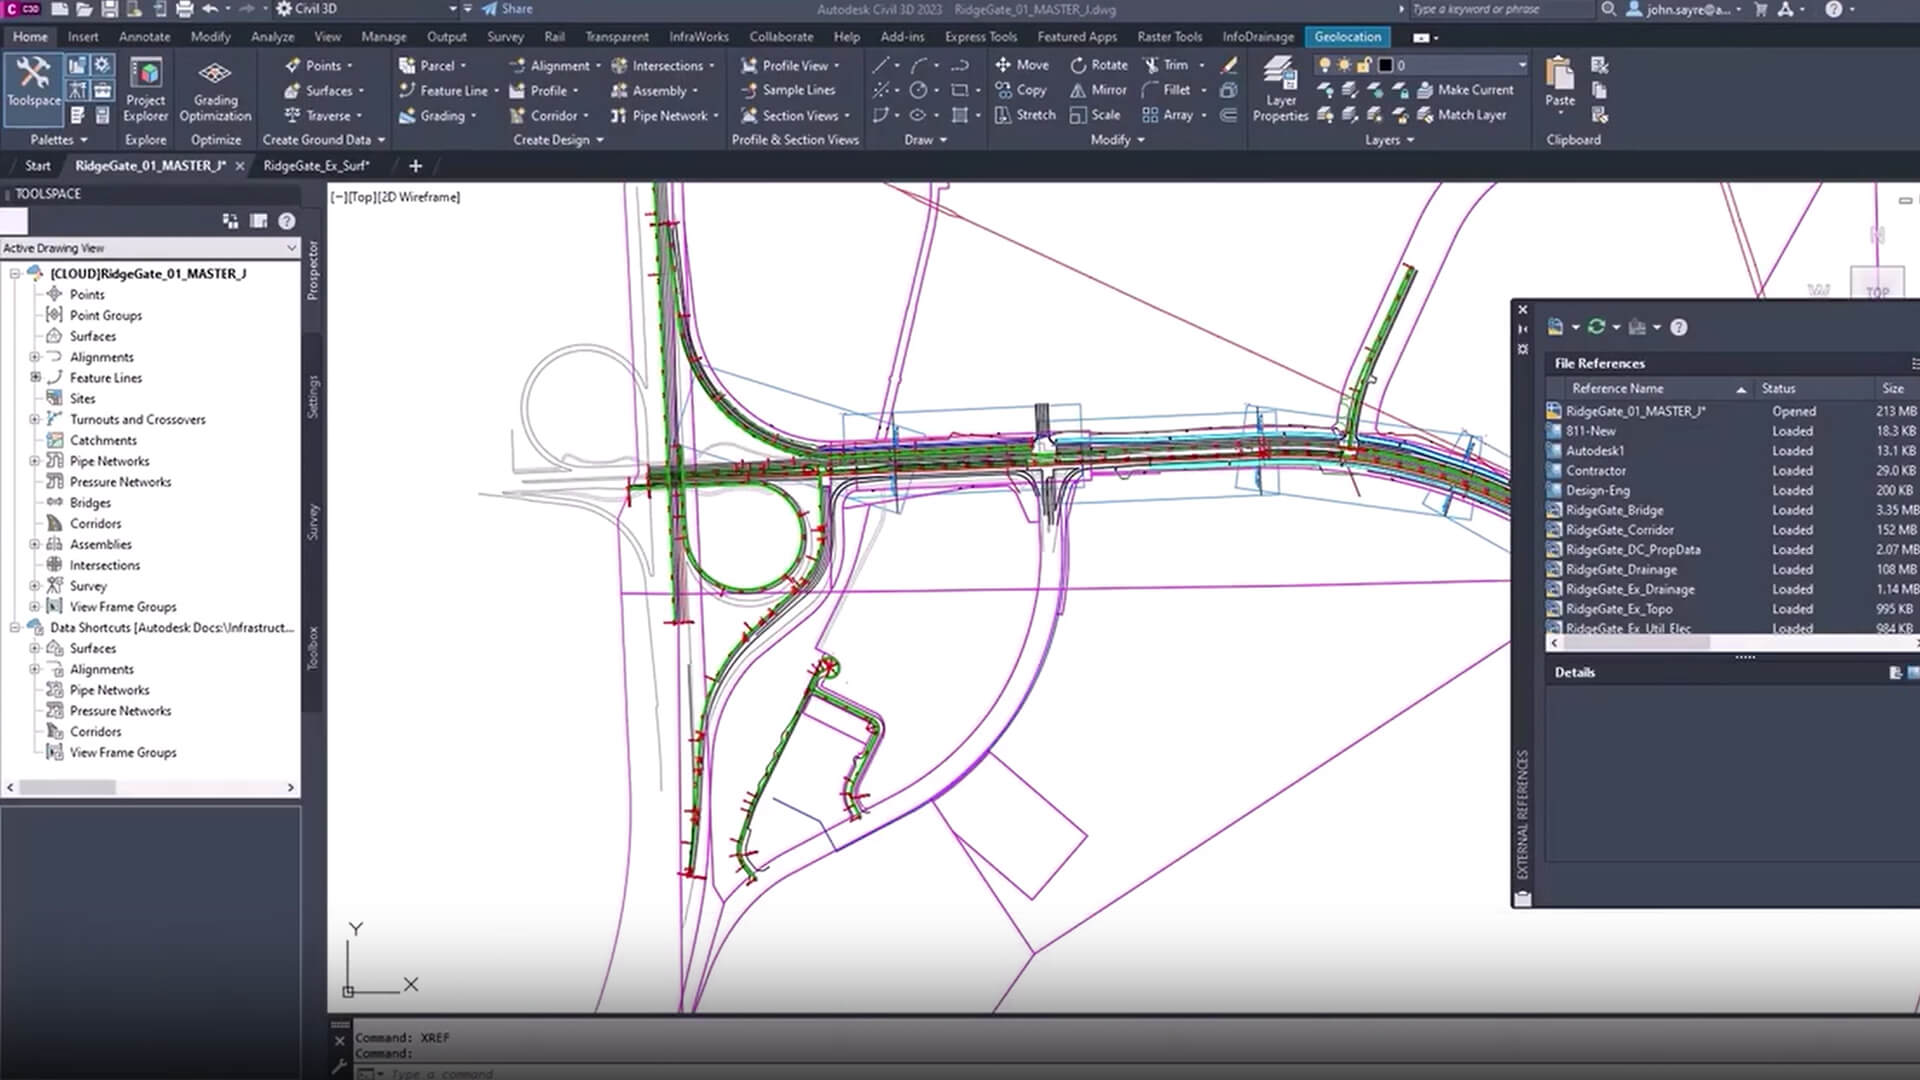Viewport: 1920px width, 1080px height.
Task: Click the Erase tool icon in Modify panel
Action: 1230,65
